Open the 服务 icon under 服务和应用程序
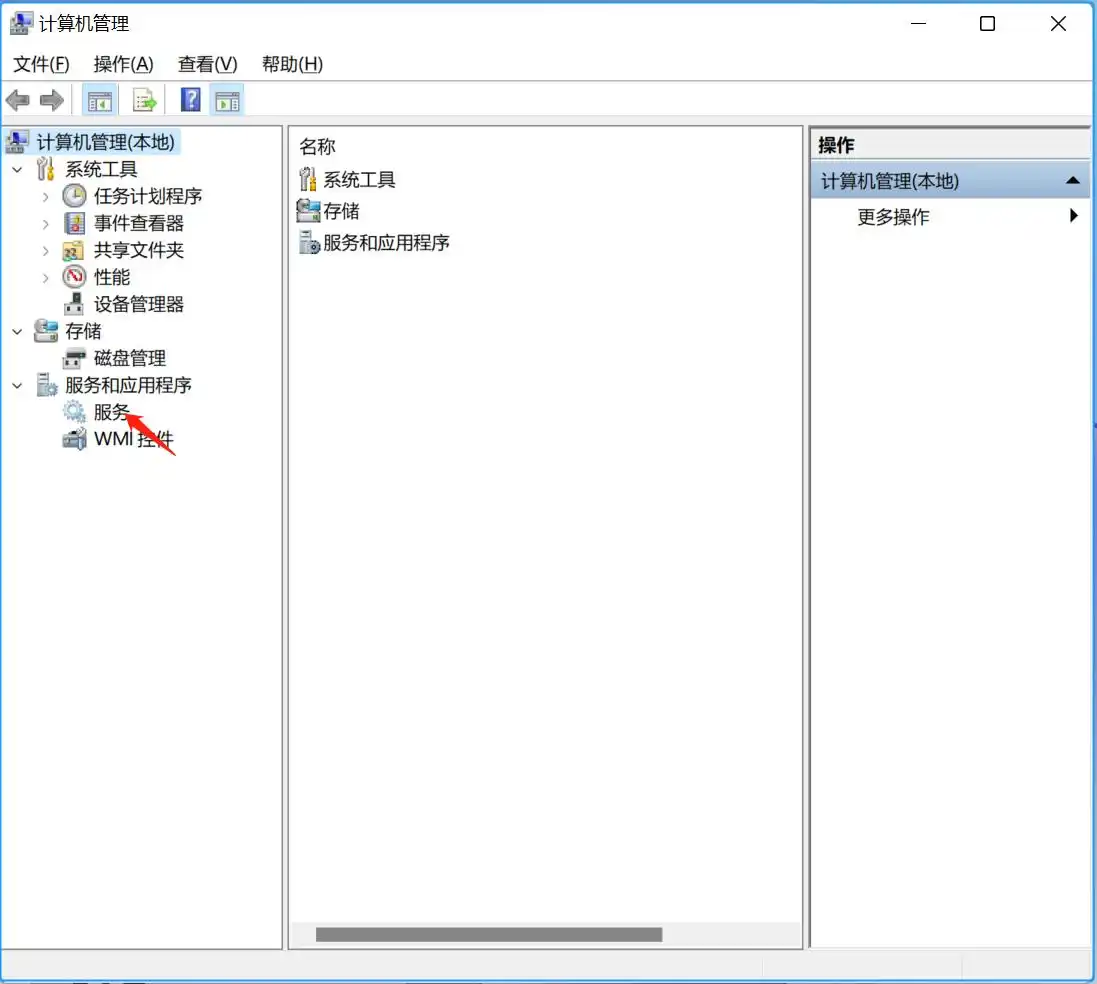This screenshot has height=984, width=1097. pyautogui.click(x=110, y=411)
